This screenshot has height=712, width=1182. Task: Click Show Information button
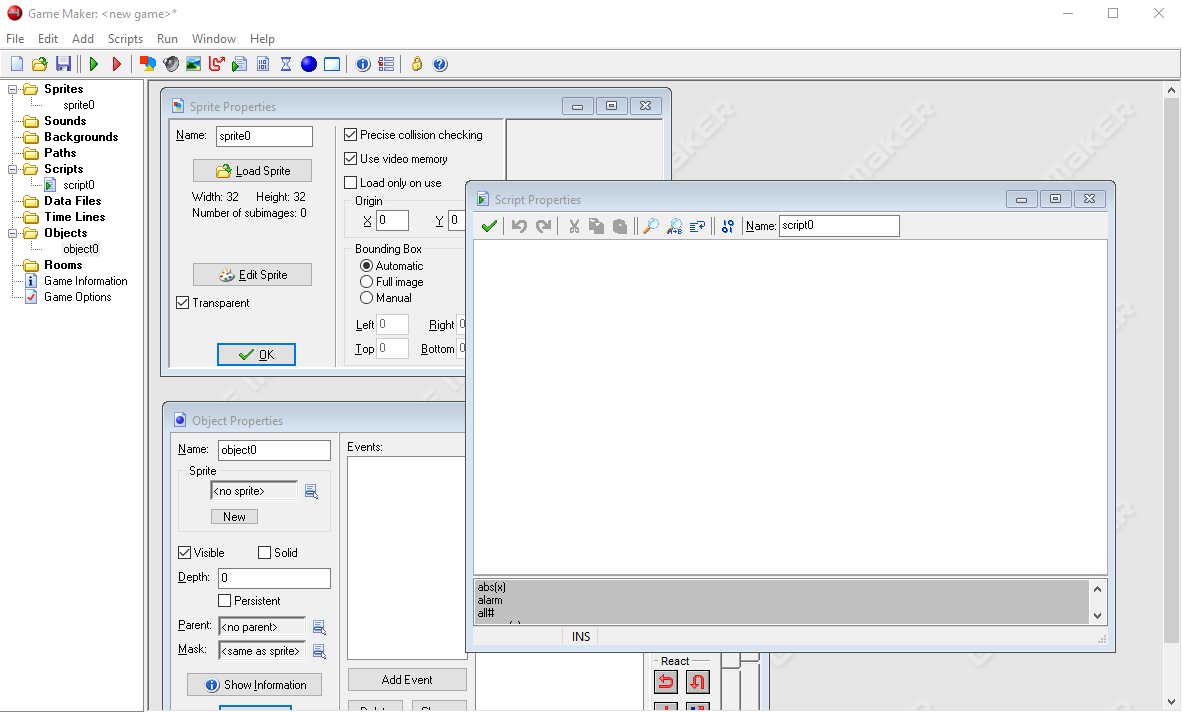[255, 685]
